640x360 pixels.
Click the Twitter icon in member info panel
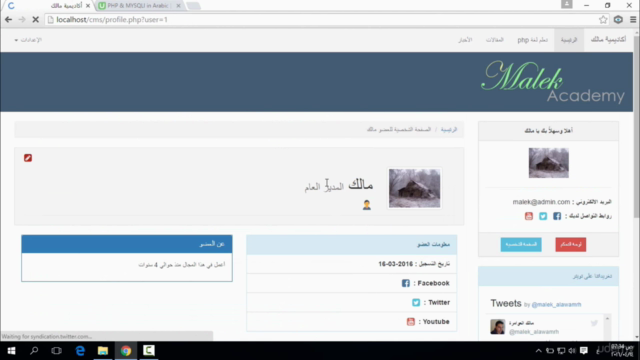tap(416, 302)
